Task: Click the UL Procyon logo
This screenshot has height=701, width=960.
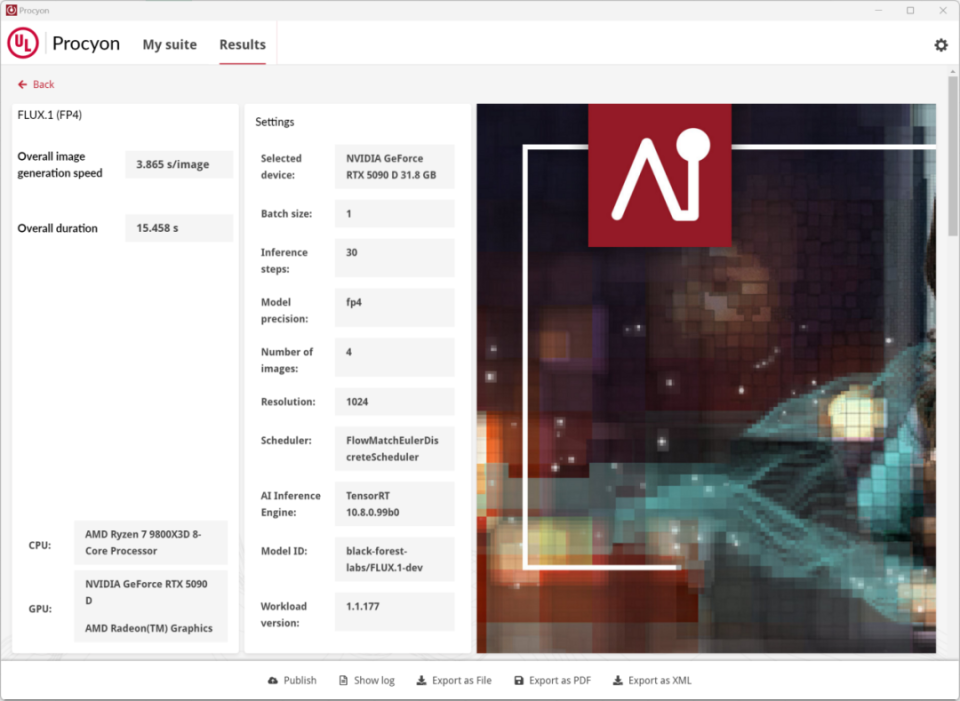Action: (23, 44)
